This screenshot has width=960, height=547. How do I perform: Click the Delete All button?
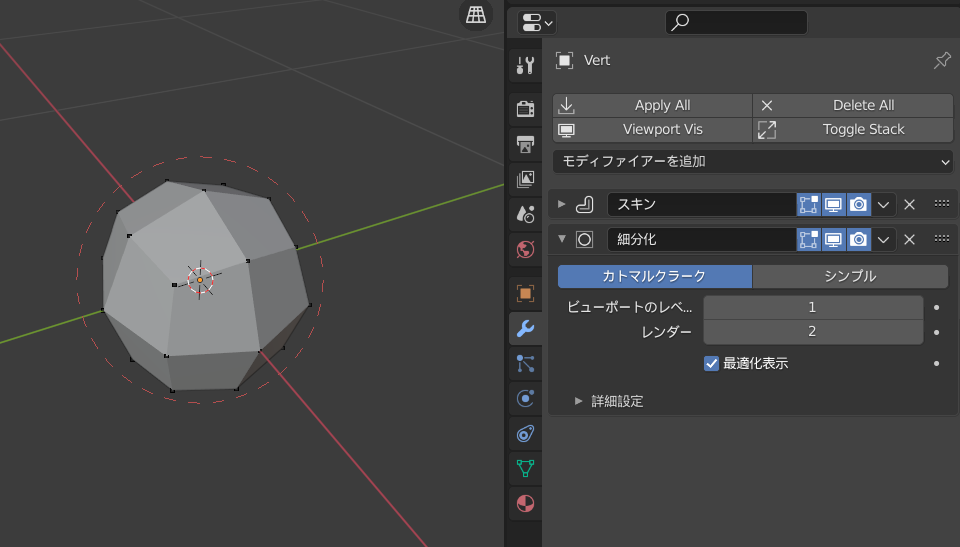[853, 105]
